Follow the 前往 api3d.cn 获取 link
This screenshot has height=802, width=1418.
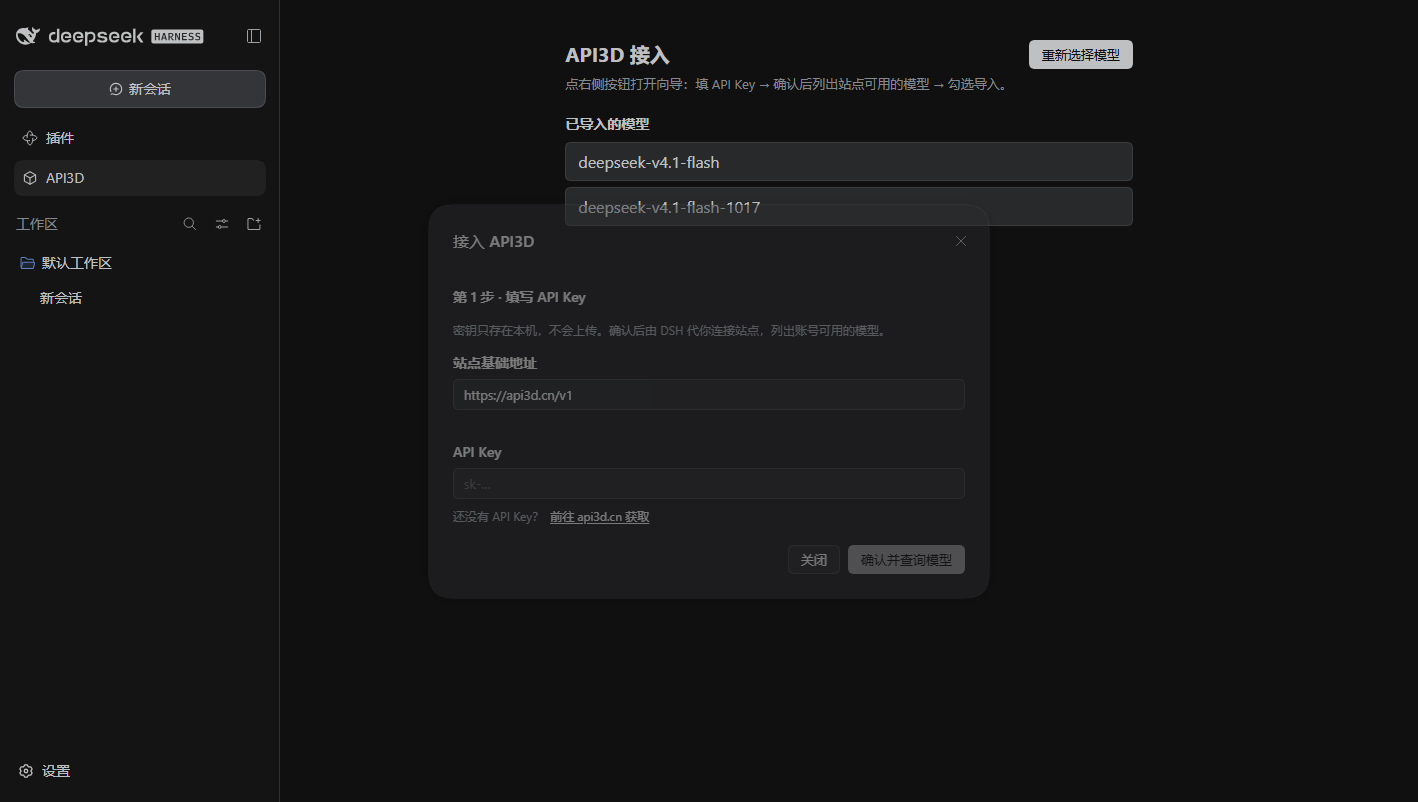(599, 517)
